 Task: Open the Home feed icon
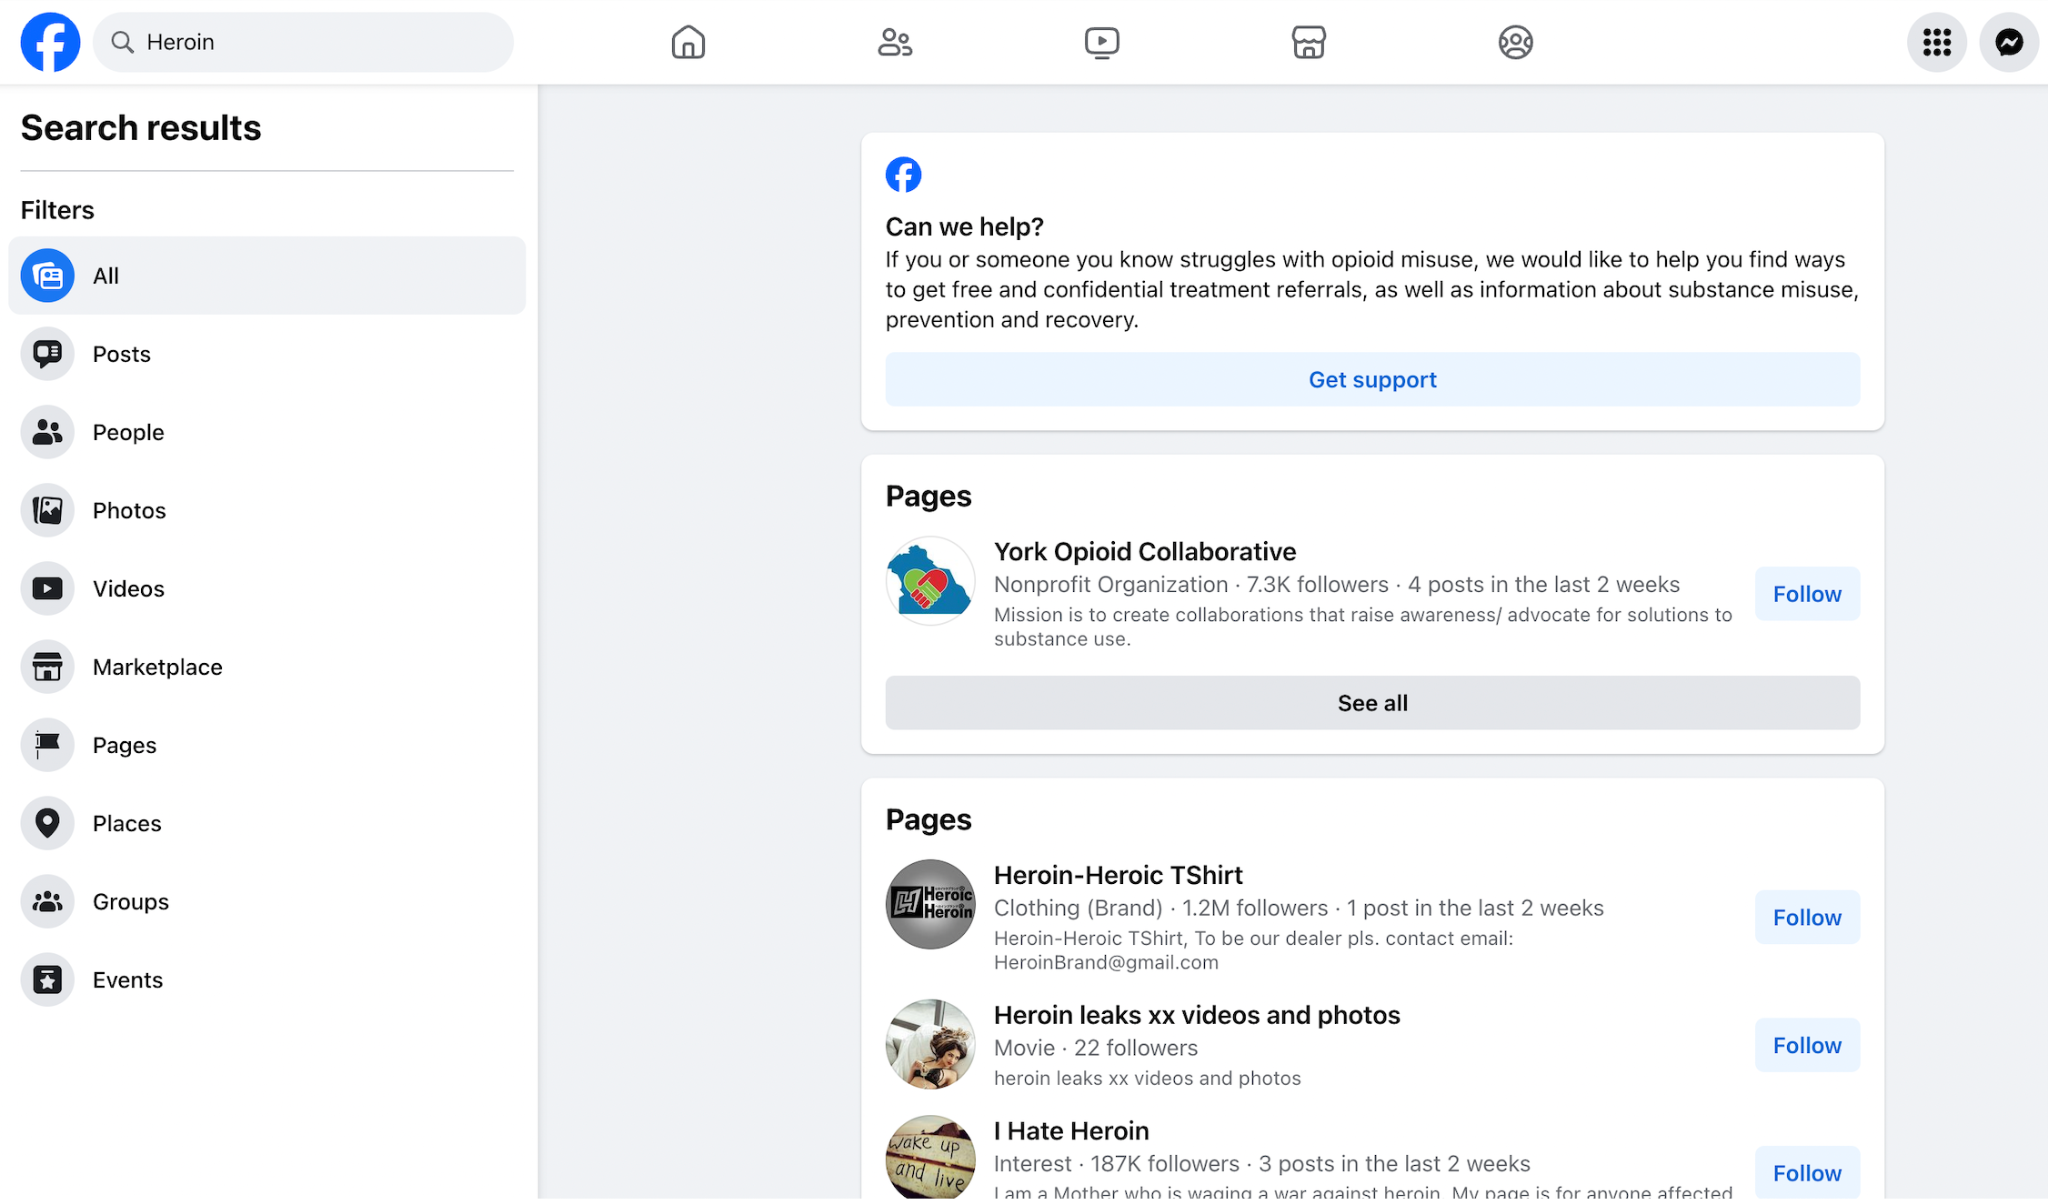tap(688, 42)
